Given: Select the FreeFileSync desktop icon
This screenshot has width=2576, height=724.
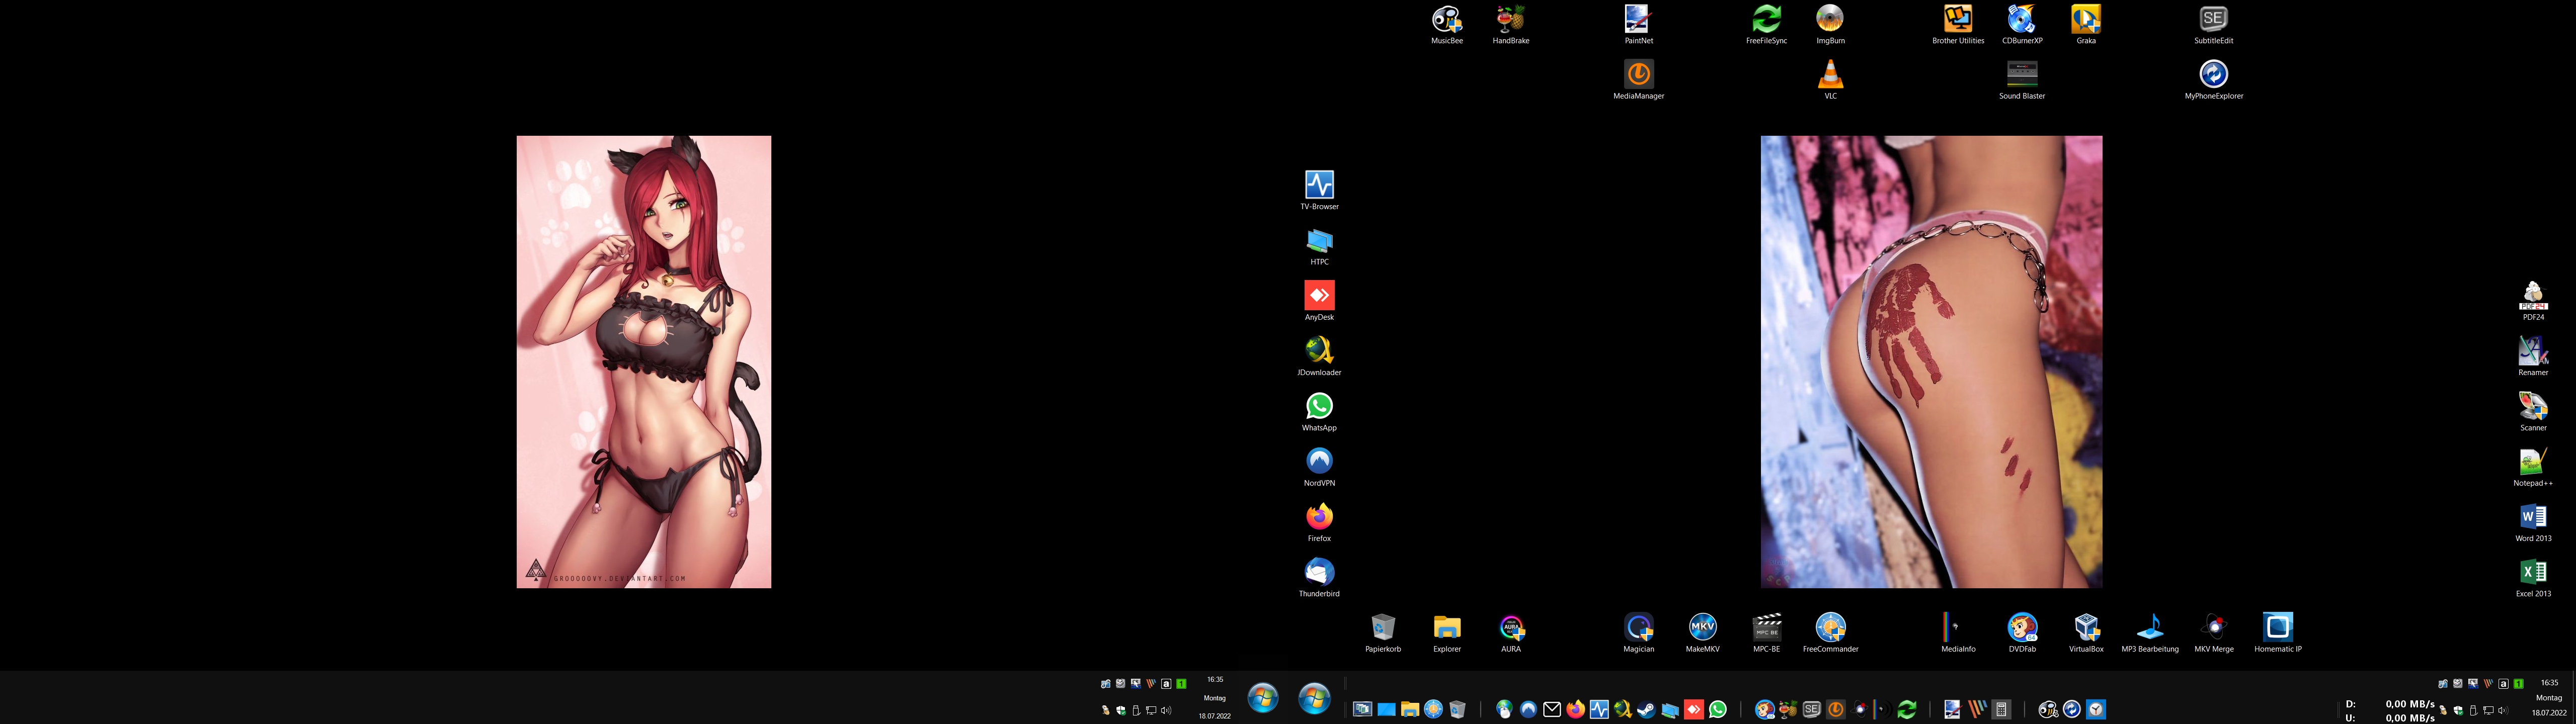Looking at the screenshot, I should (1766, 25).
